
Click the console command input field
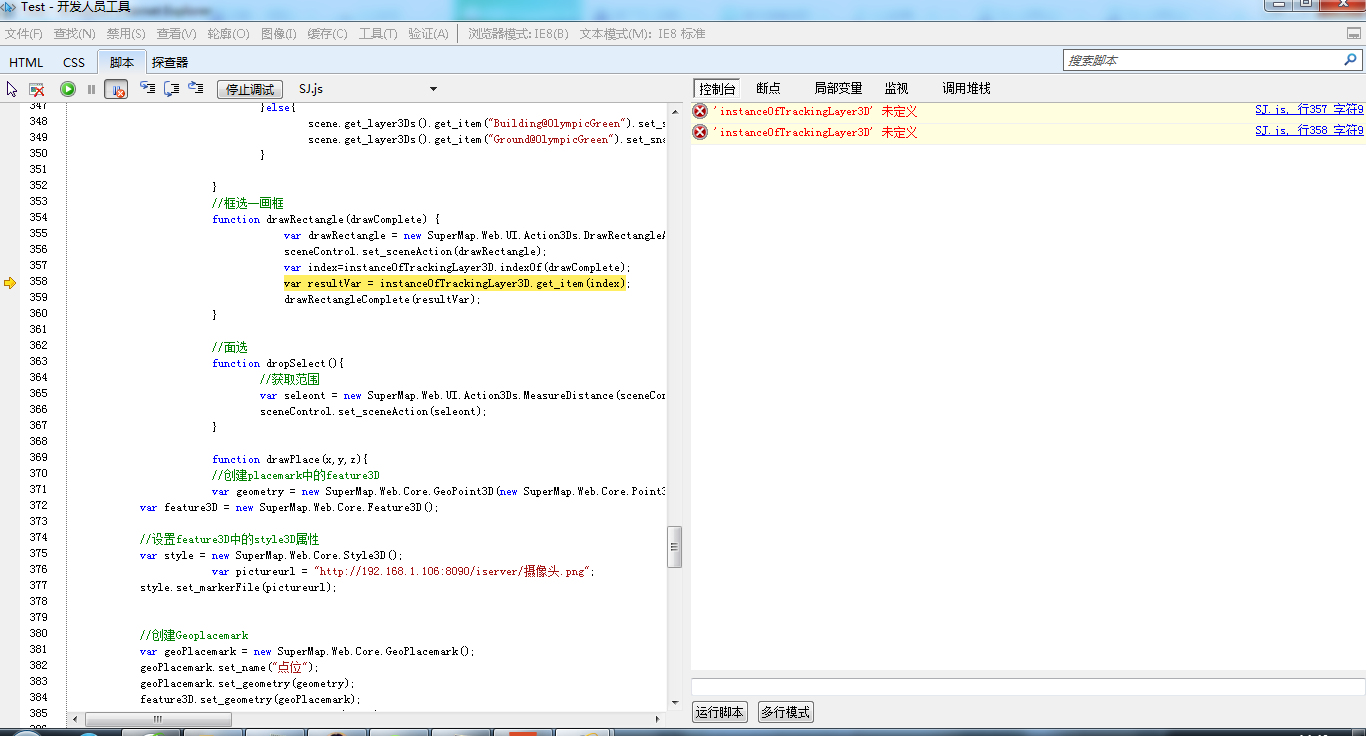coord(1028,687)
